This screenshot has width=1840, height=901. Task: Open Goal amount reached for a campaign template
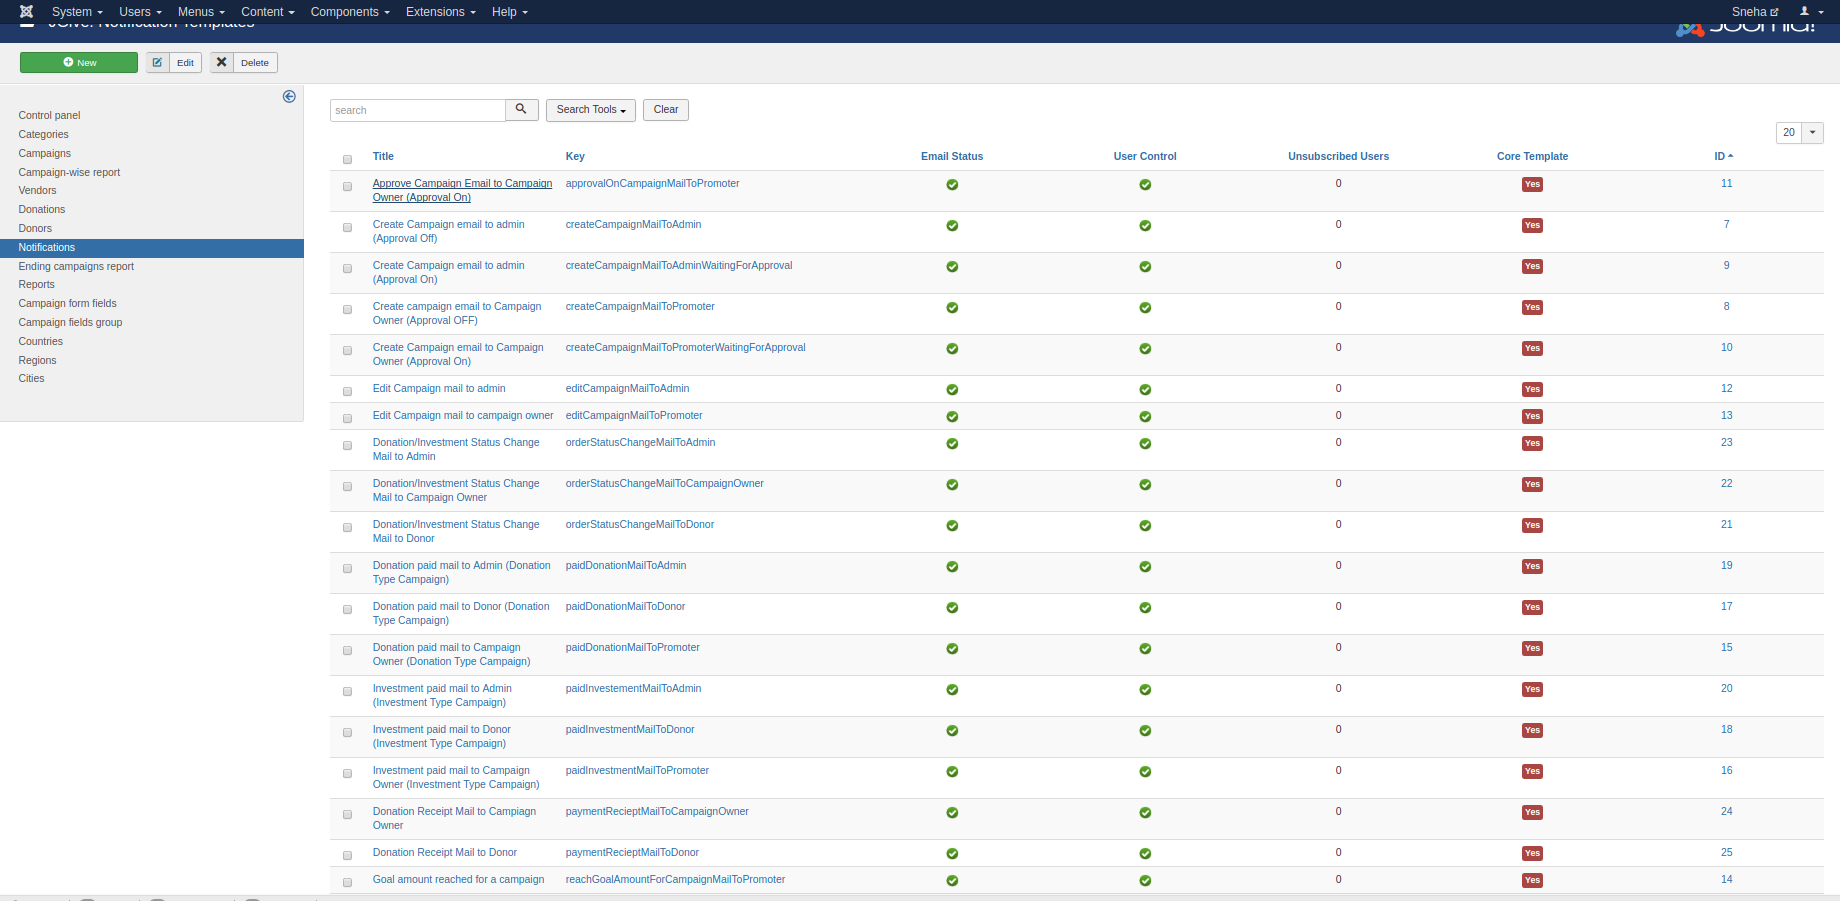[458, 880]
